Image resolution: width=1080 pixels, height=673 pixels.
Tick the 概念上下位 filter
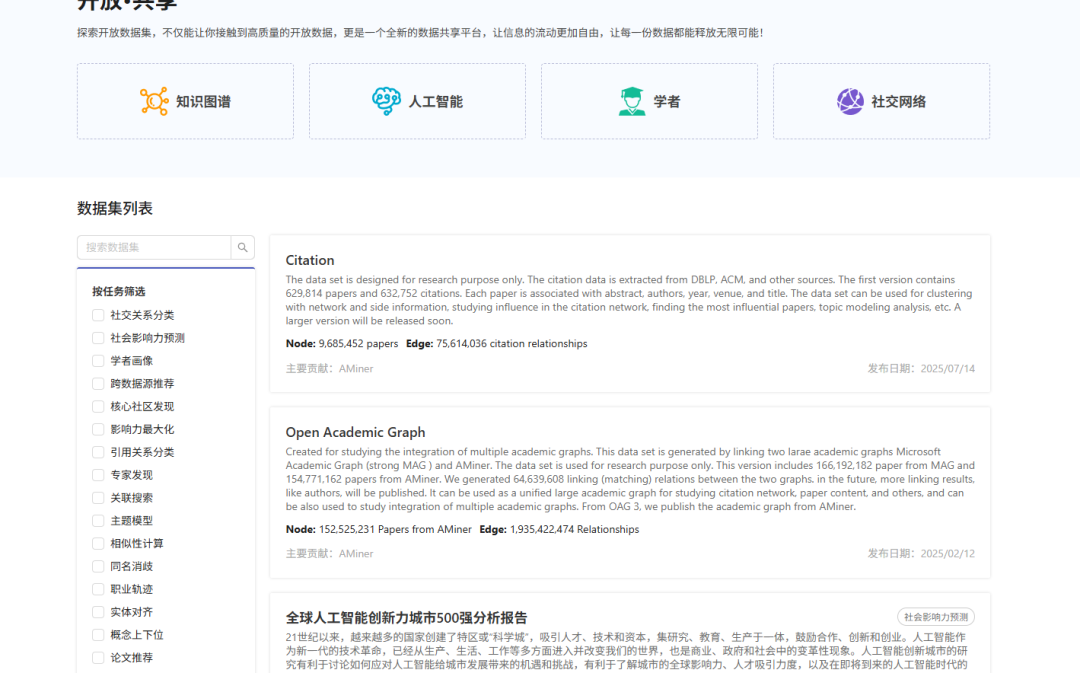(x=98, y=634)
